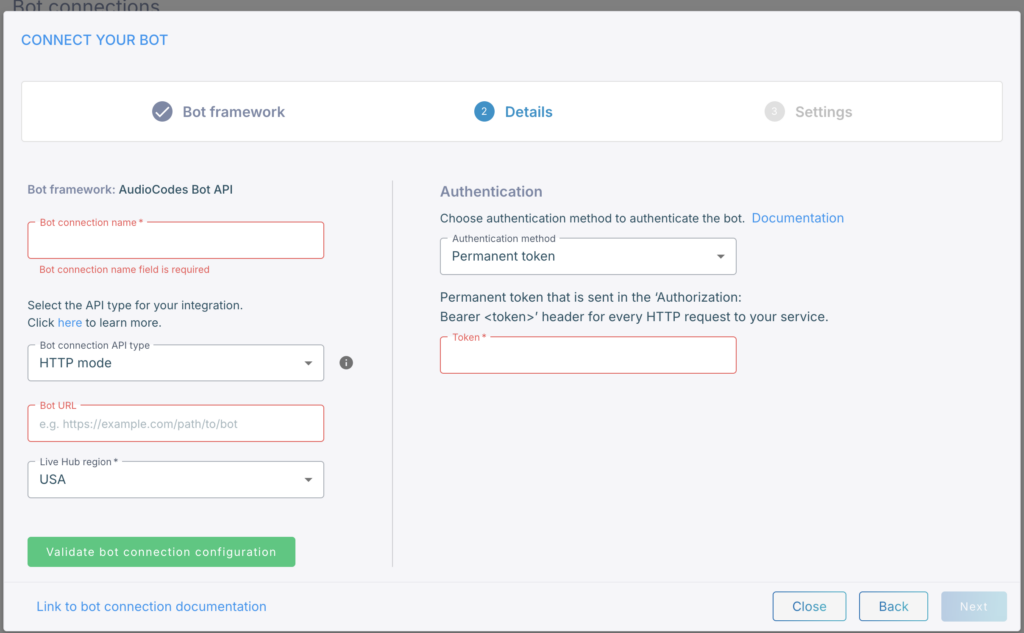This screenshot has width=1024, height=633.
Task: Click the Bot connection name input field
Action: (x=175, y=242)
